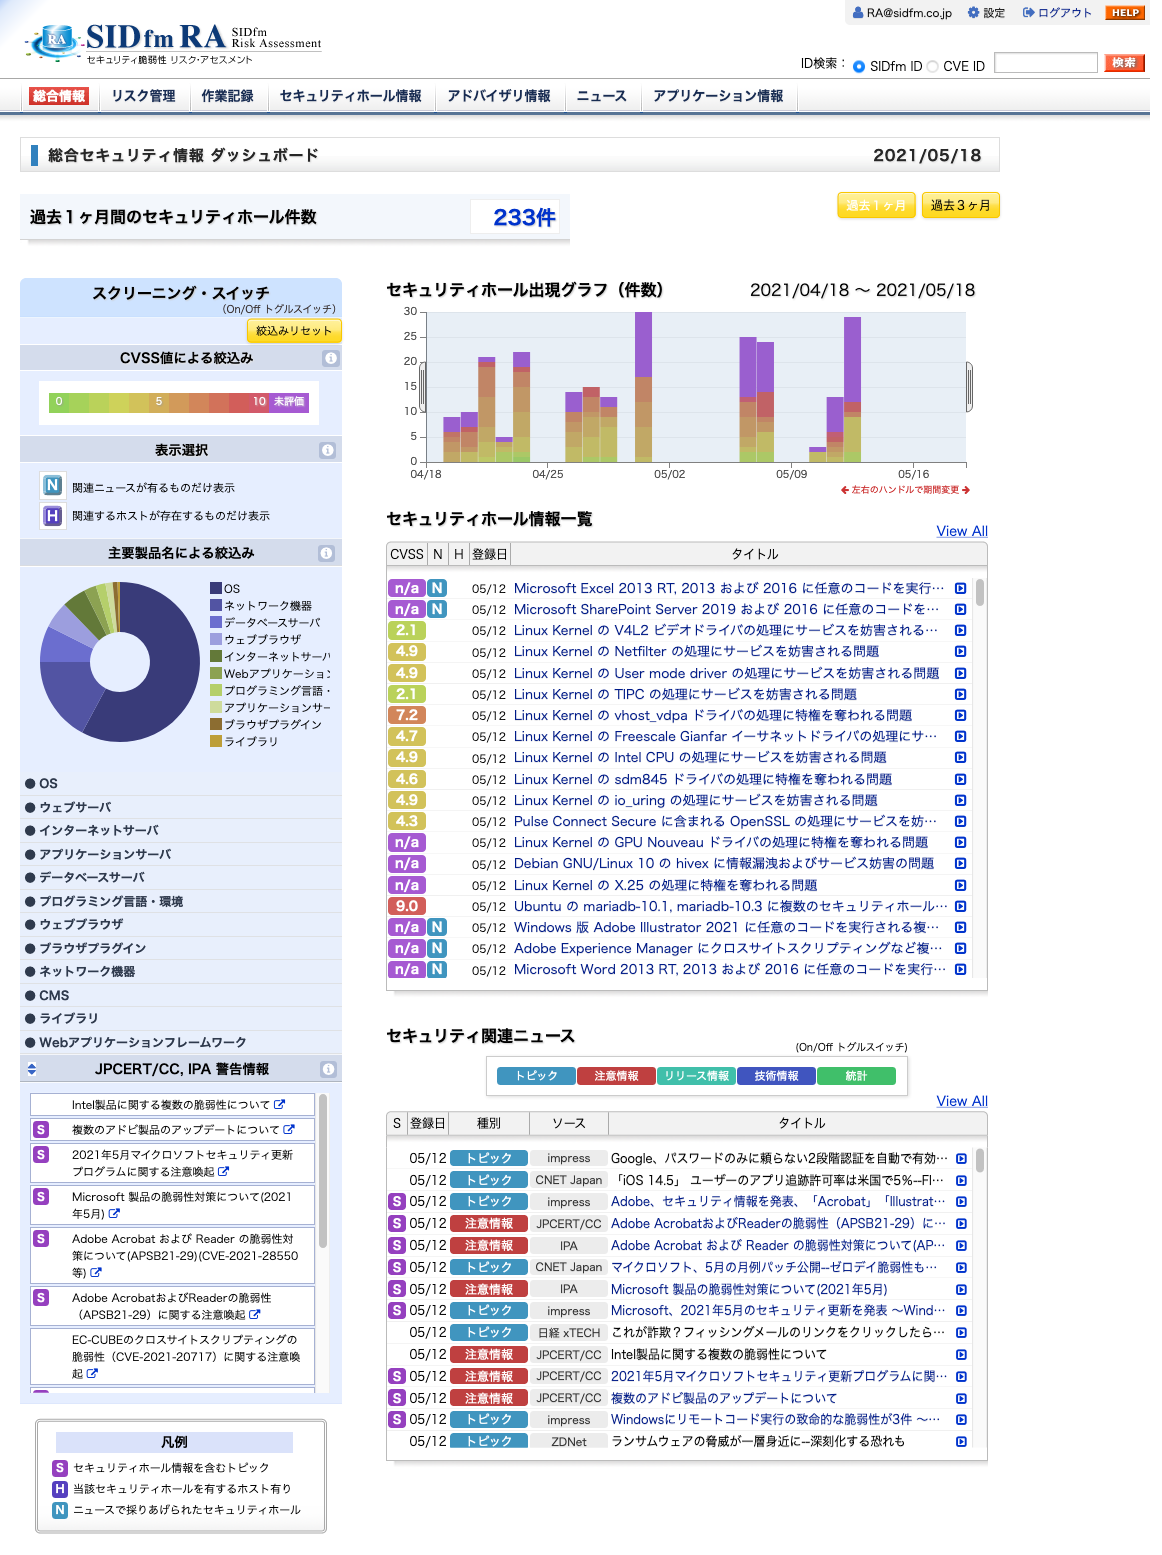Open detail icon for Ubuntu mariadb-10.1 row

(960, 906)
